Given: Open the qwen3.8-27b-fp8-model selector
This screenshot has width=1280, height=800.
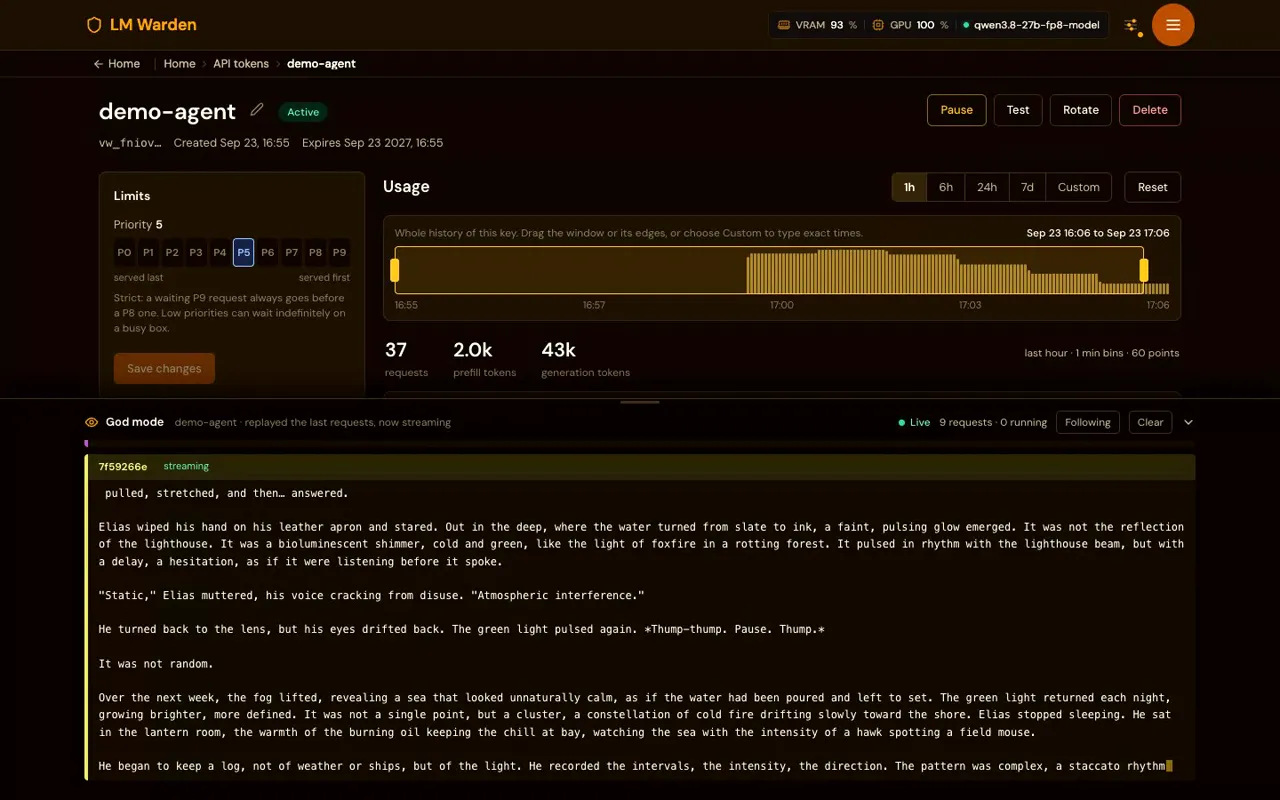Looking at the screenshot, I should (x=1030, y=25).
